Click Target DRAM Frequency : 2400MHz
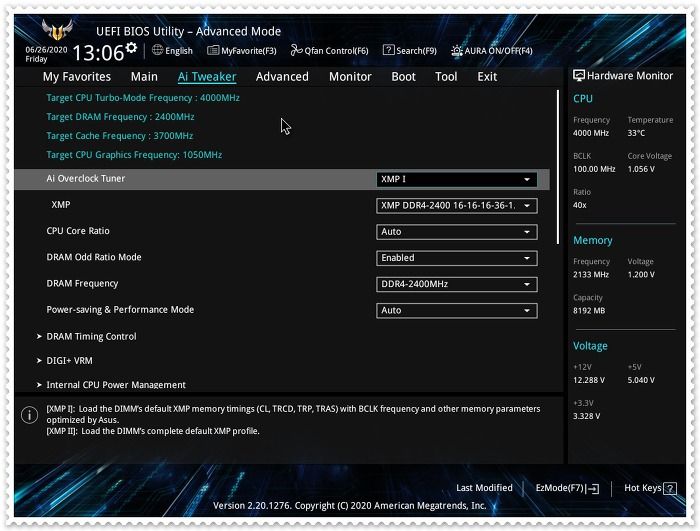Viewport: 700px width, 531px height. [x=120, y=117]
